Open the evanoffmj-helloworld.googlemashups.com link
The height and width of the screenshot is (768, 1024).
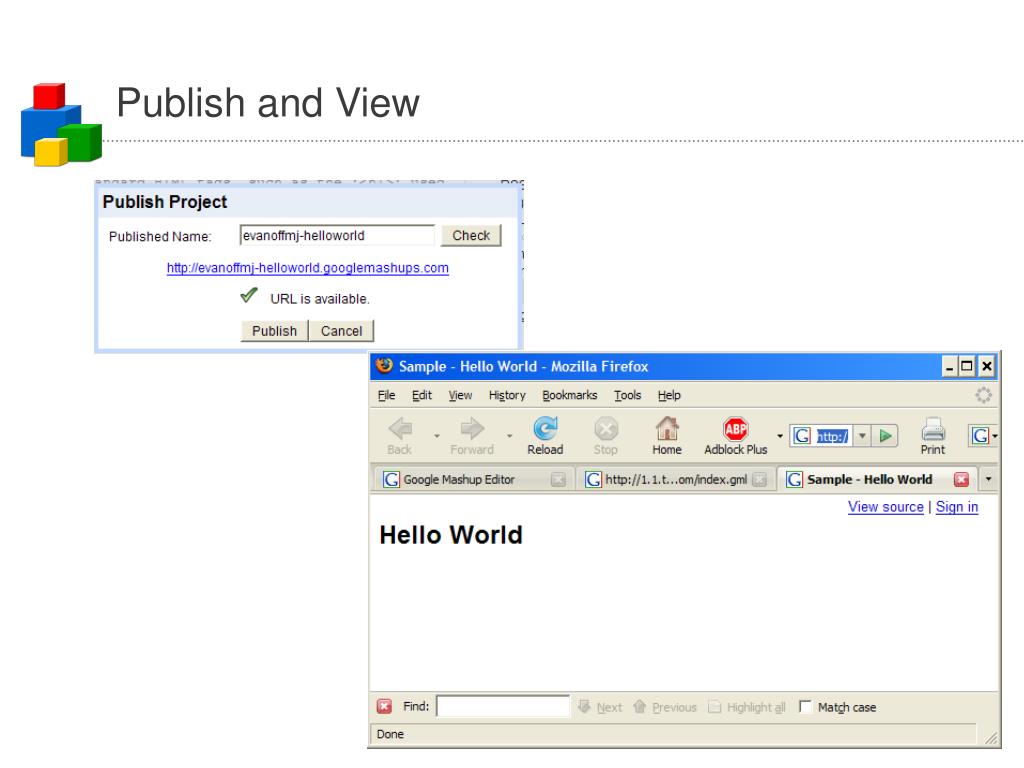(x=308, y=268)
